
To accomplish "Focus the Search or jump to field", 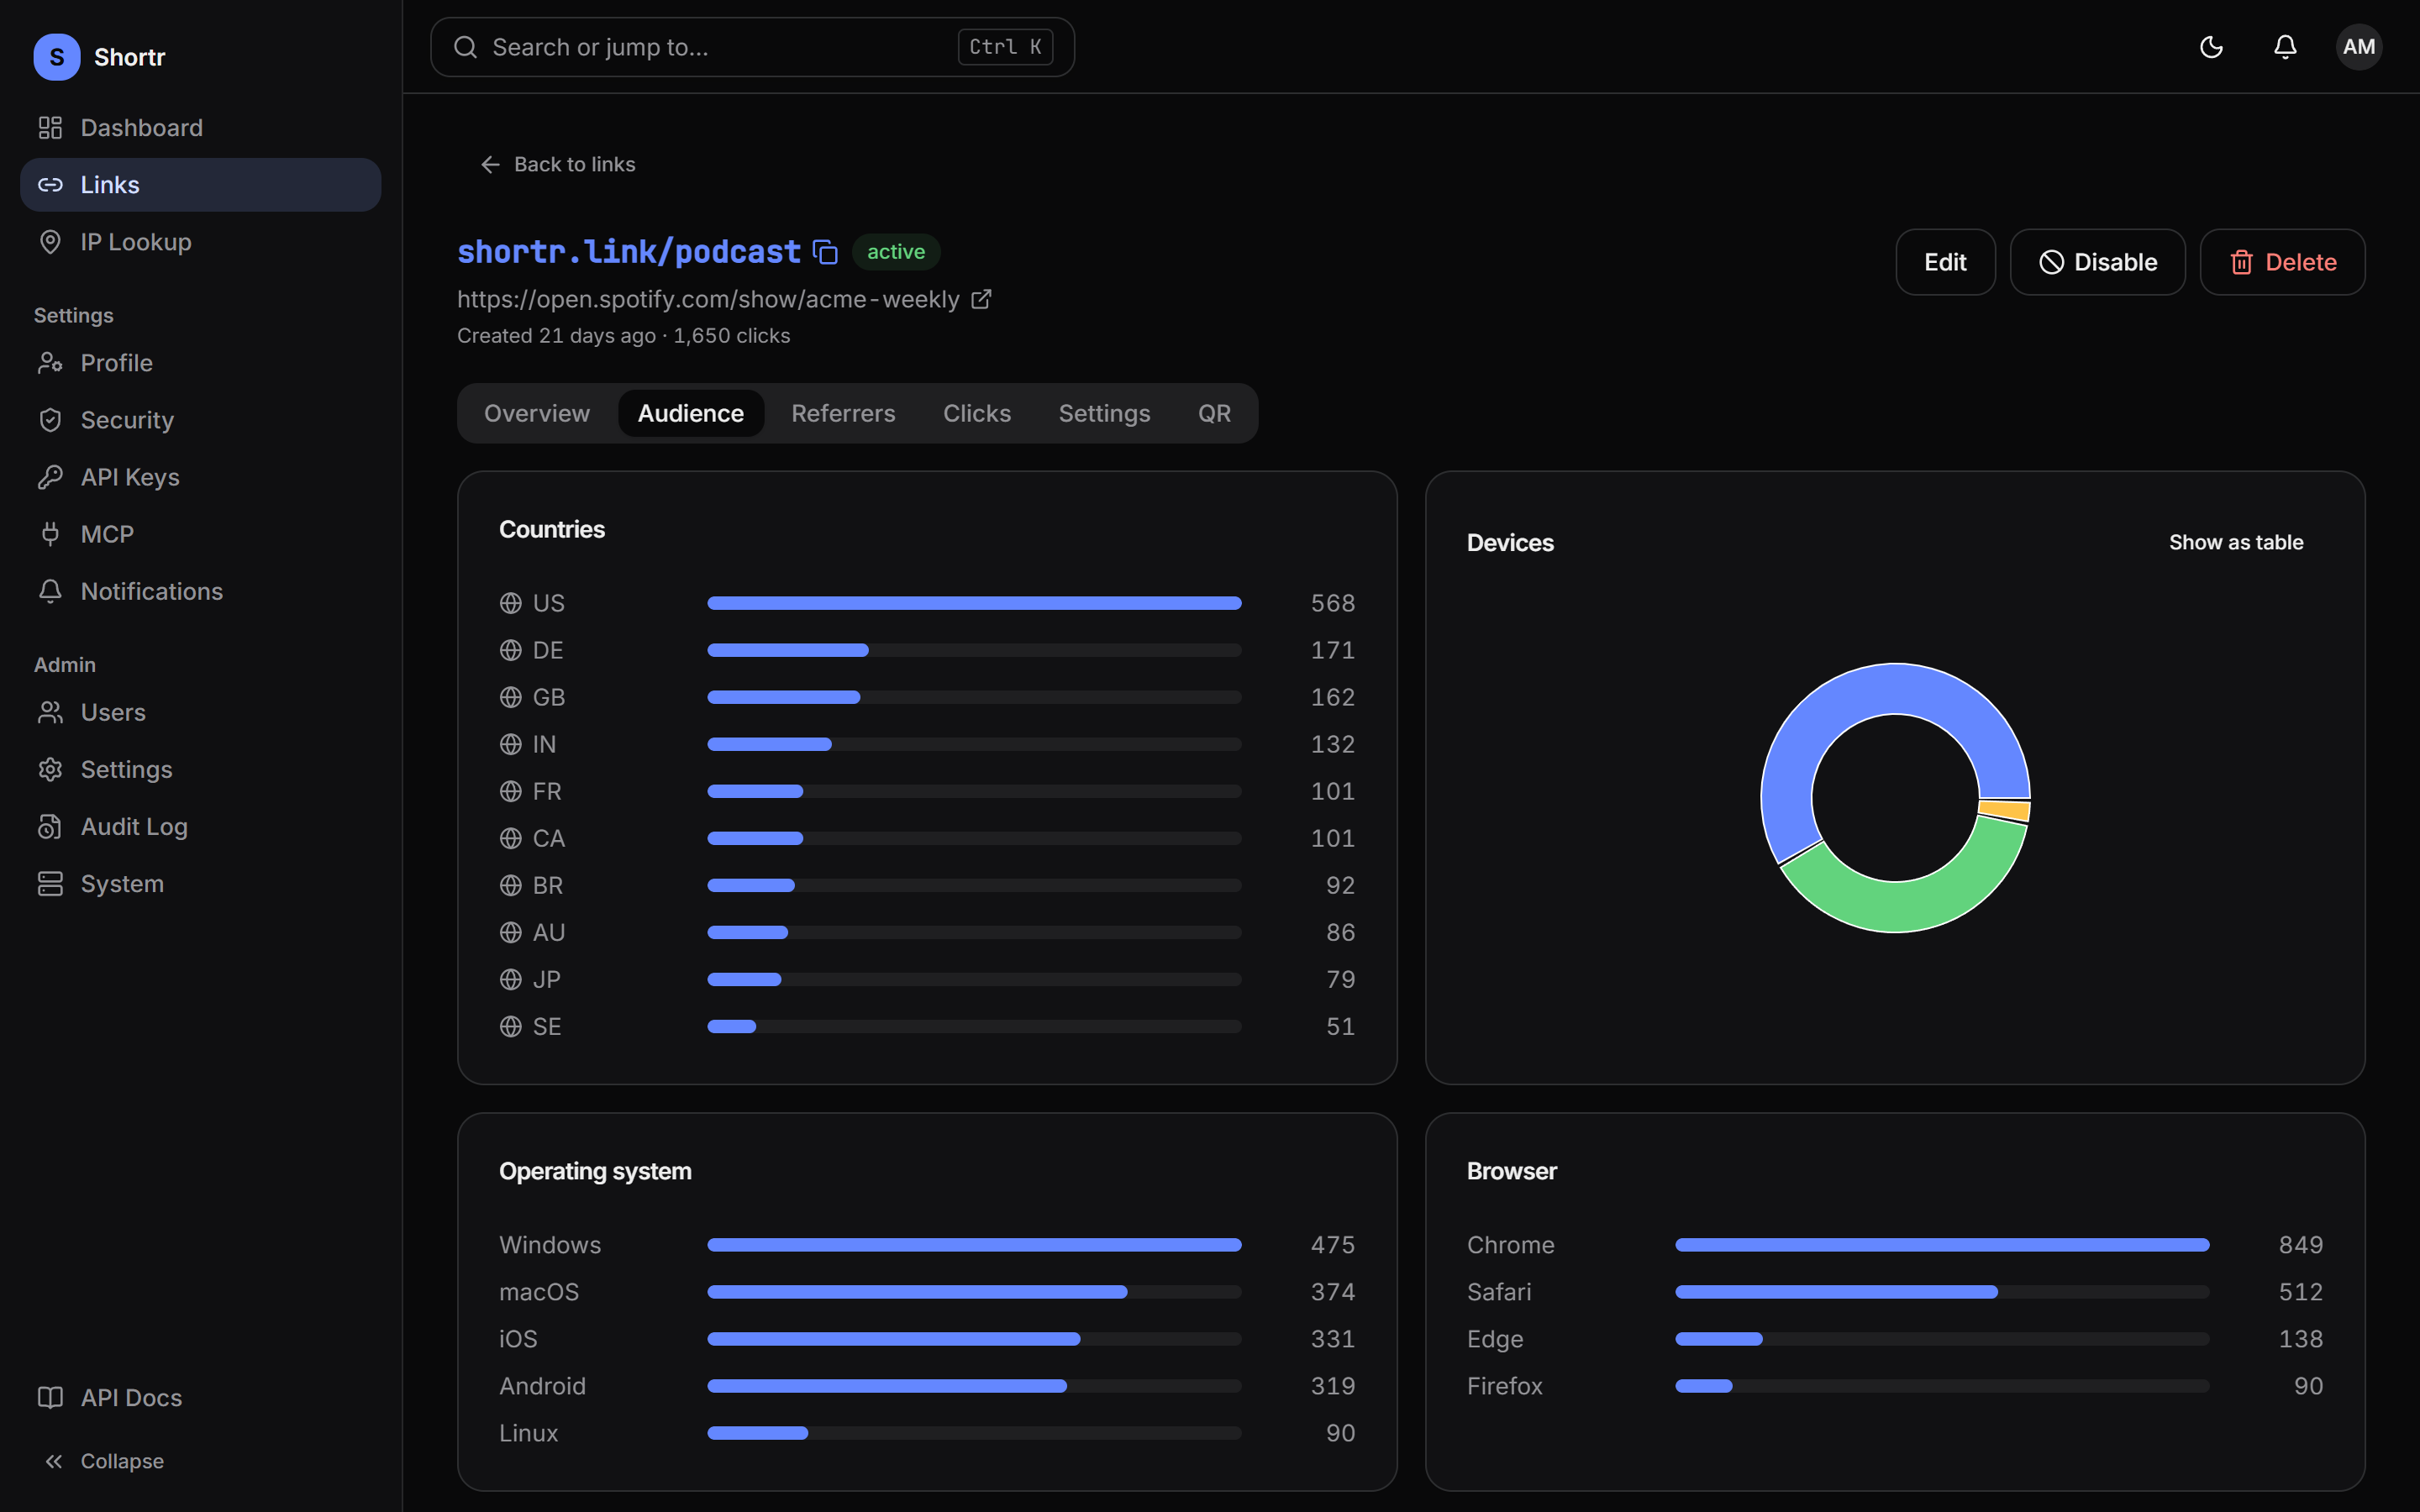I will click(x=752, y=47).
